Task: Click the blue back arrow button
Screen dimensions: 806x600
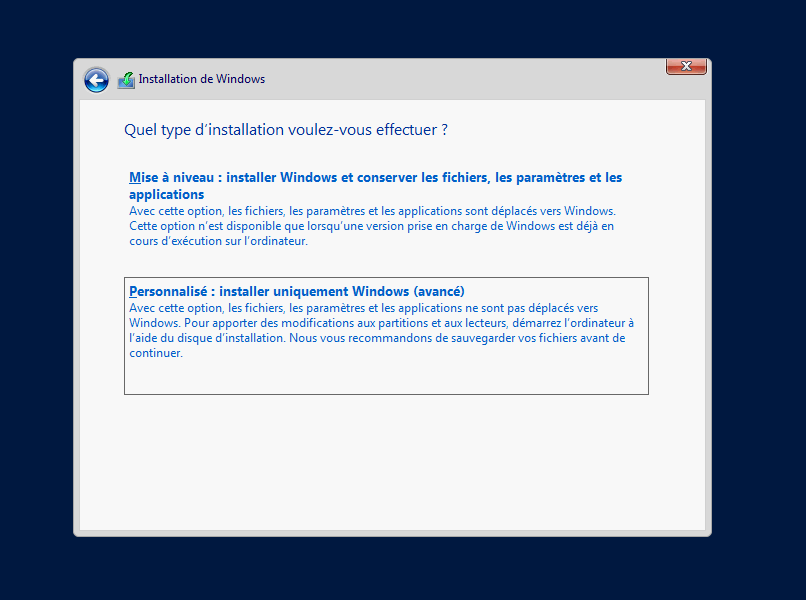Action: coord(96,80)
